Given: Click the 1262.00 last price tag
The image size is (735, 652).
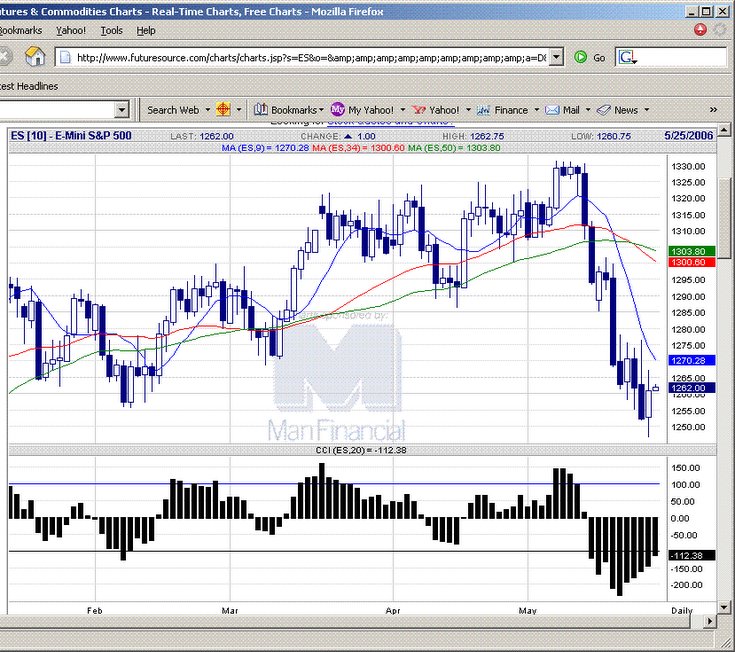Looking at the screenshot, I should 692,388.
